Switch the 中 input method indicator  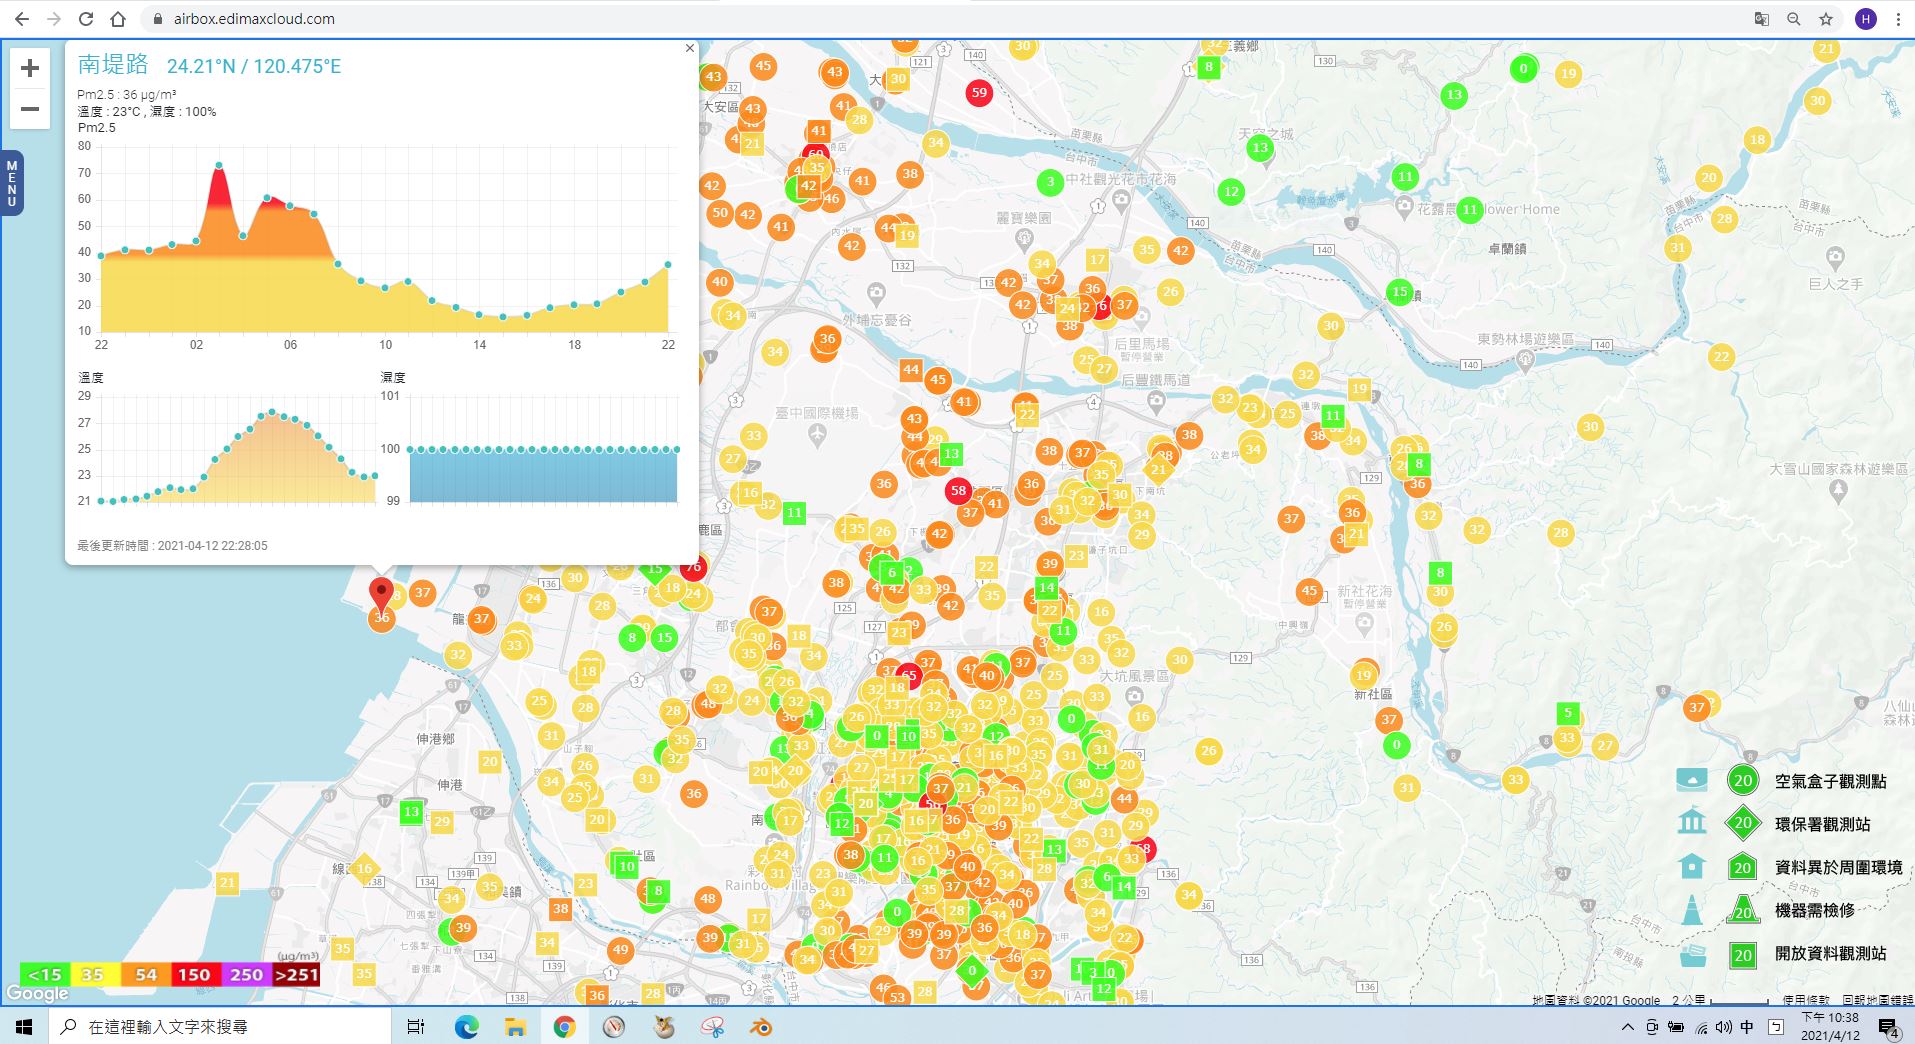[1747, 1027]
